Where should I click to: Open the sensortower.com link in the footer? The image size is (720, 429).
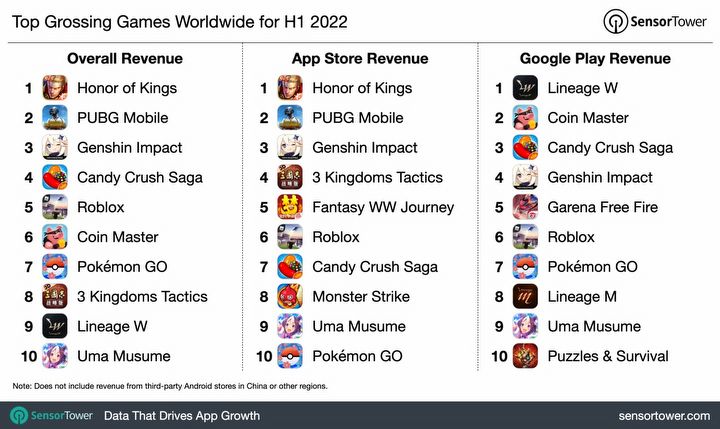[662, 415]
